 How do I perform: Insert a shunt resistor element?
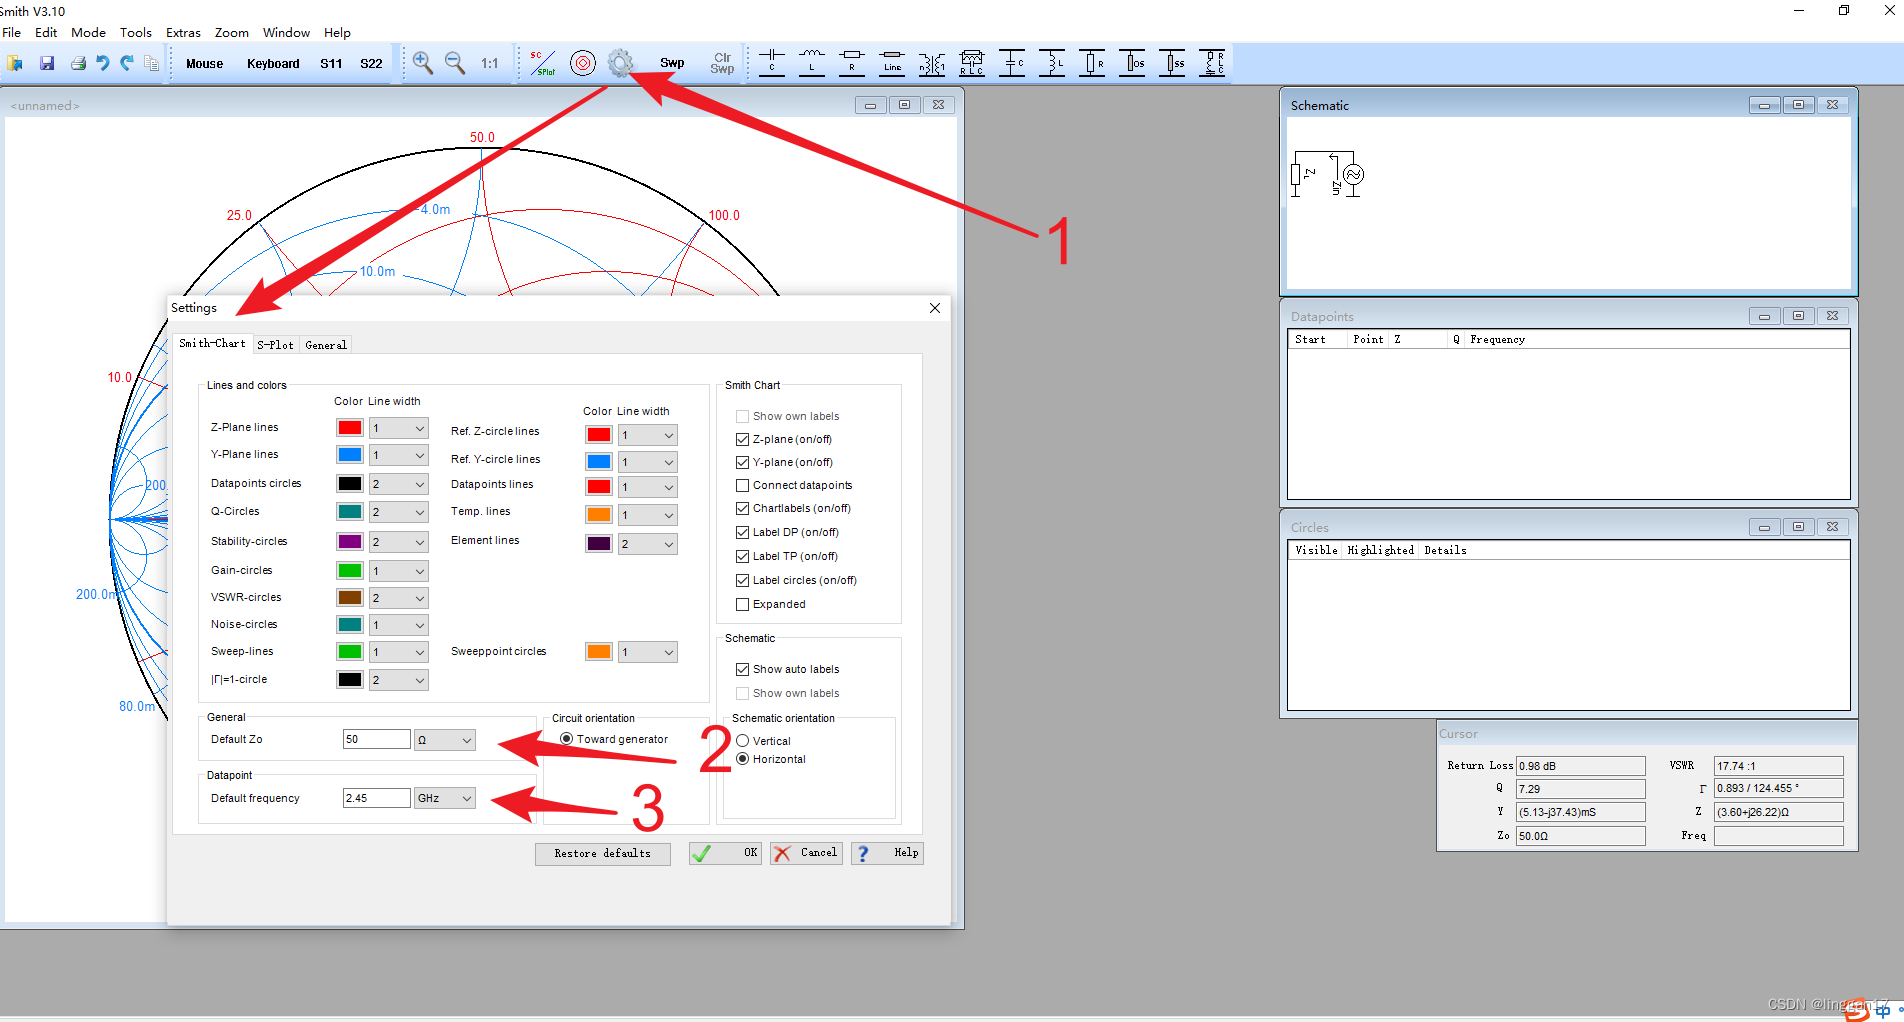pos(1092,63)
